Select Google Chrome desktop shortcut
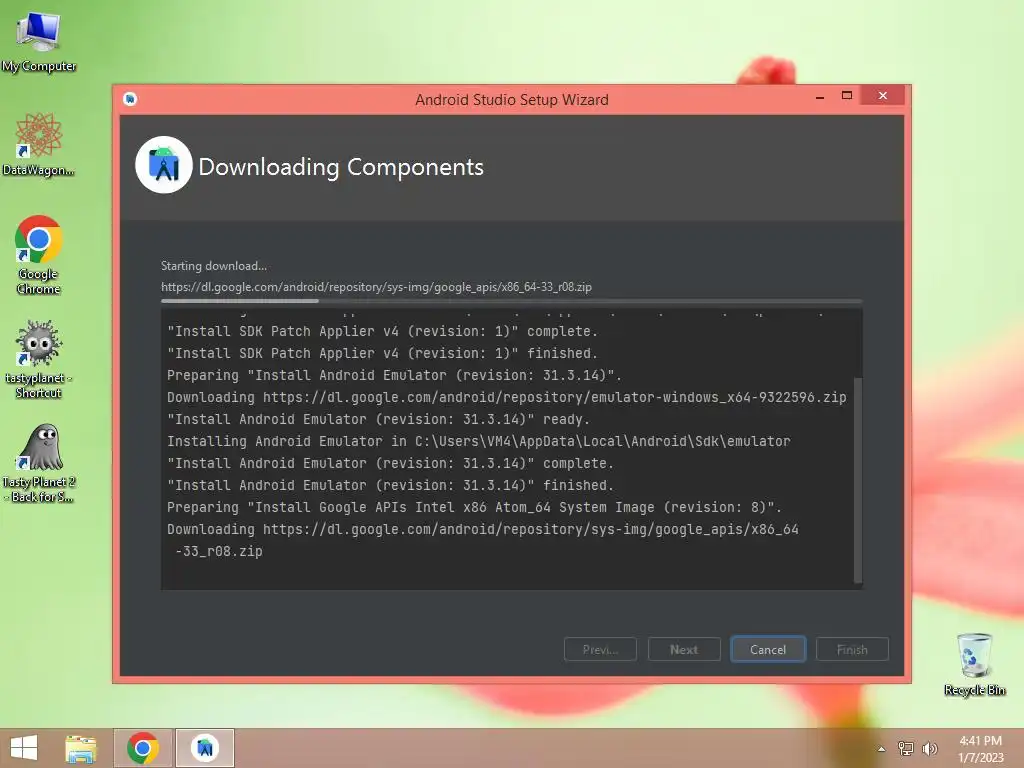This screenshot has height=768, width=1024. pos(39,255)
